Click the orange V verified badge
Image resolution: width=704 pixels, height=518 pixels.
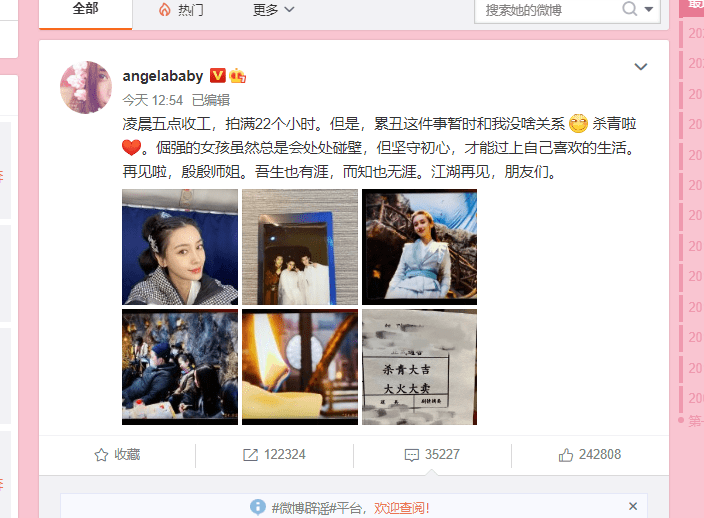coord(218,75)
